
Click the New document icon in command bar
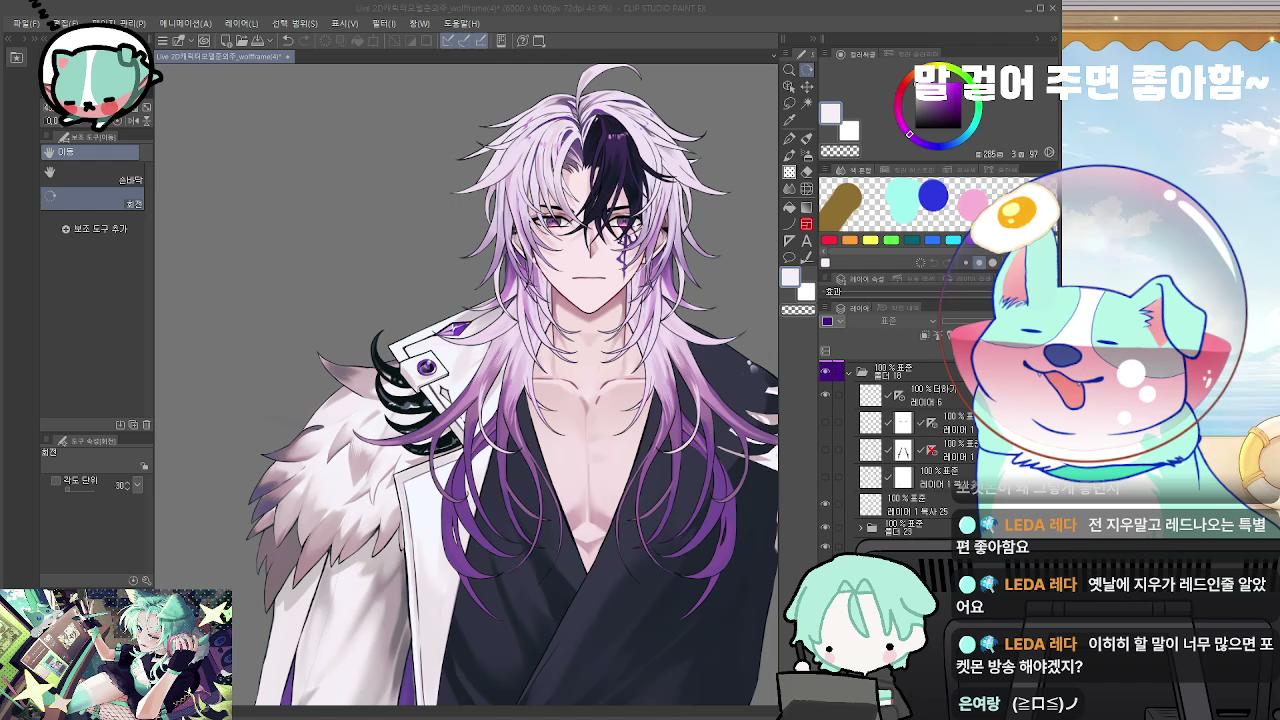[226, 41]
